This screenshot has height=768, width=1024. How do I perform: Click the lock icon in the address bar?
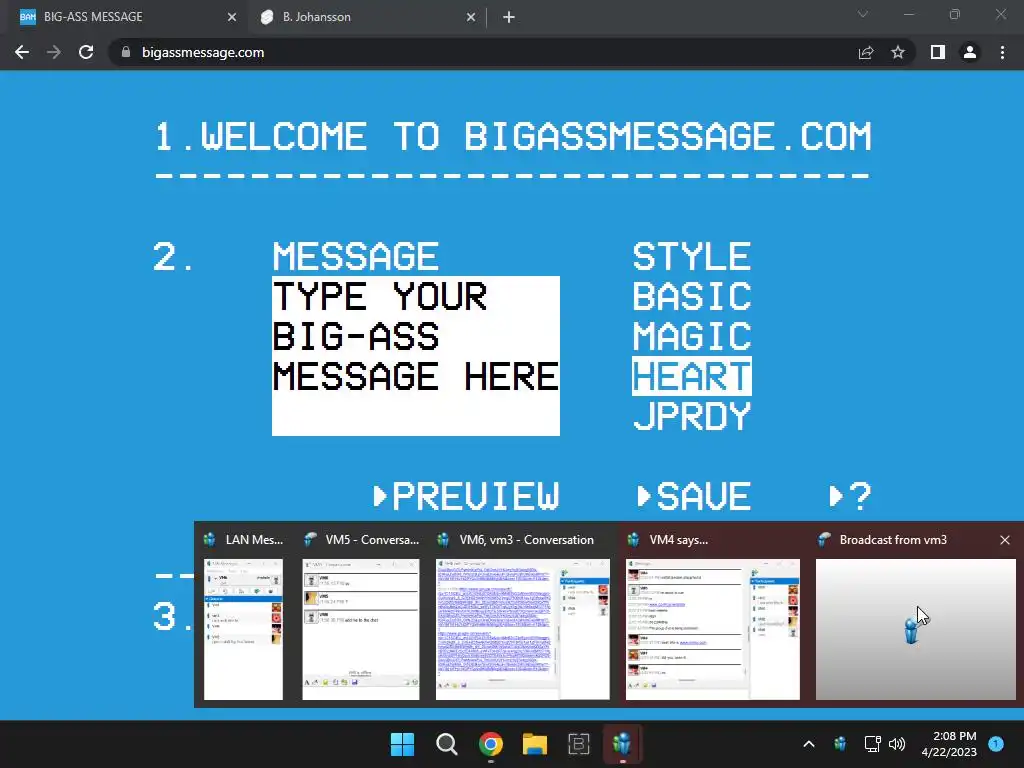(x=126, y=52)
